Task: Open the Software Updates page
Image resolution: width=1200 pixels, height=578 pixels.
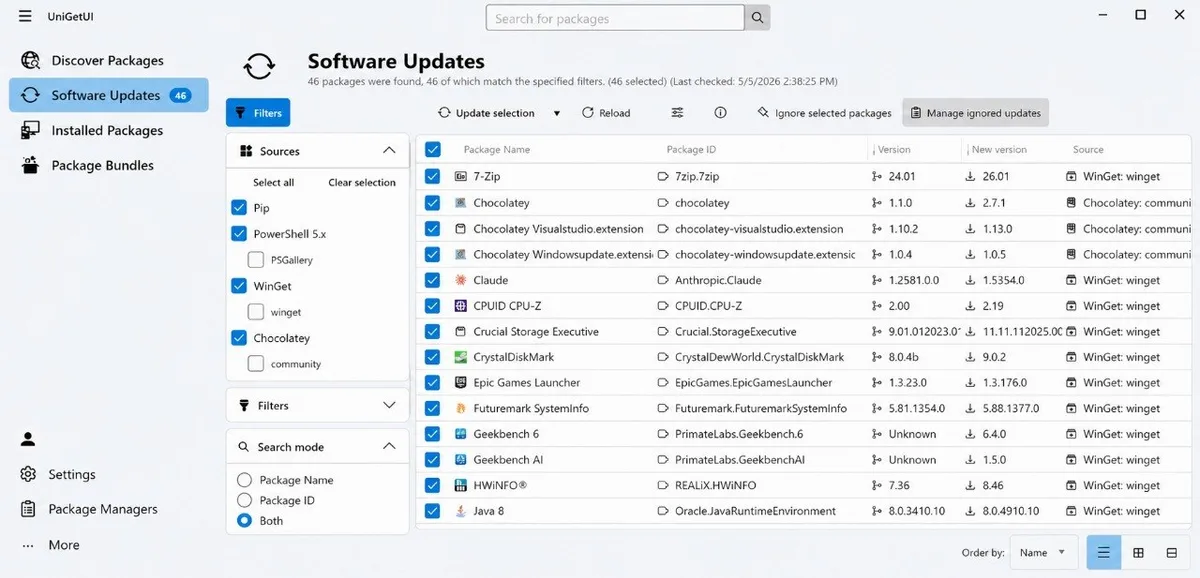Action: pyautogui.click(x=109, y=95)
